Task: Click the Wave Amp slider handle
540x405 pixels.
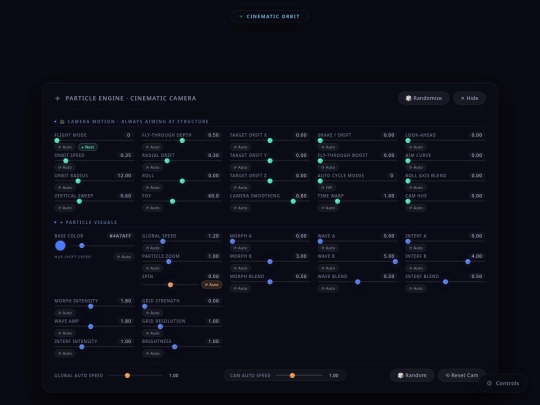Action: [x=91, y=326]
